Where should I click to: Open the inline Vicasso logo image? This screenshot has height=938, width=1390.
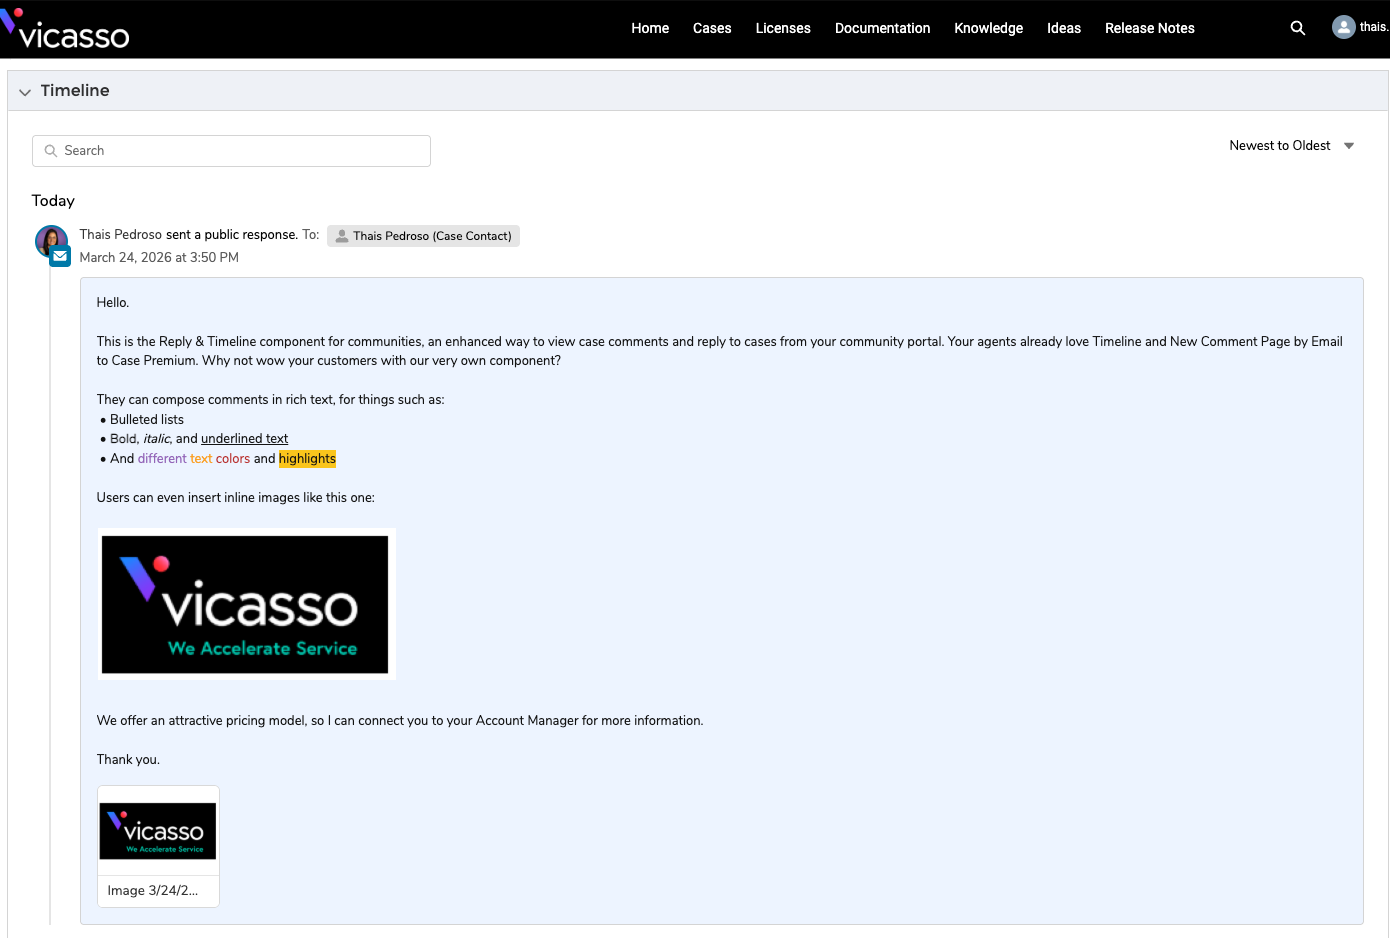click(246, 604)
